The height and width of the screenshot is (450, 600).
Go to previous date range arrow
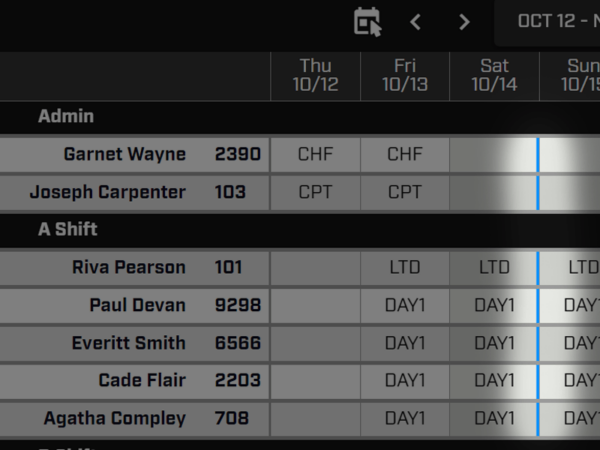click(x=416, y=22)
